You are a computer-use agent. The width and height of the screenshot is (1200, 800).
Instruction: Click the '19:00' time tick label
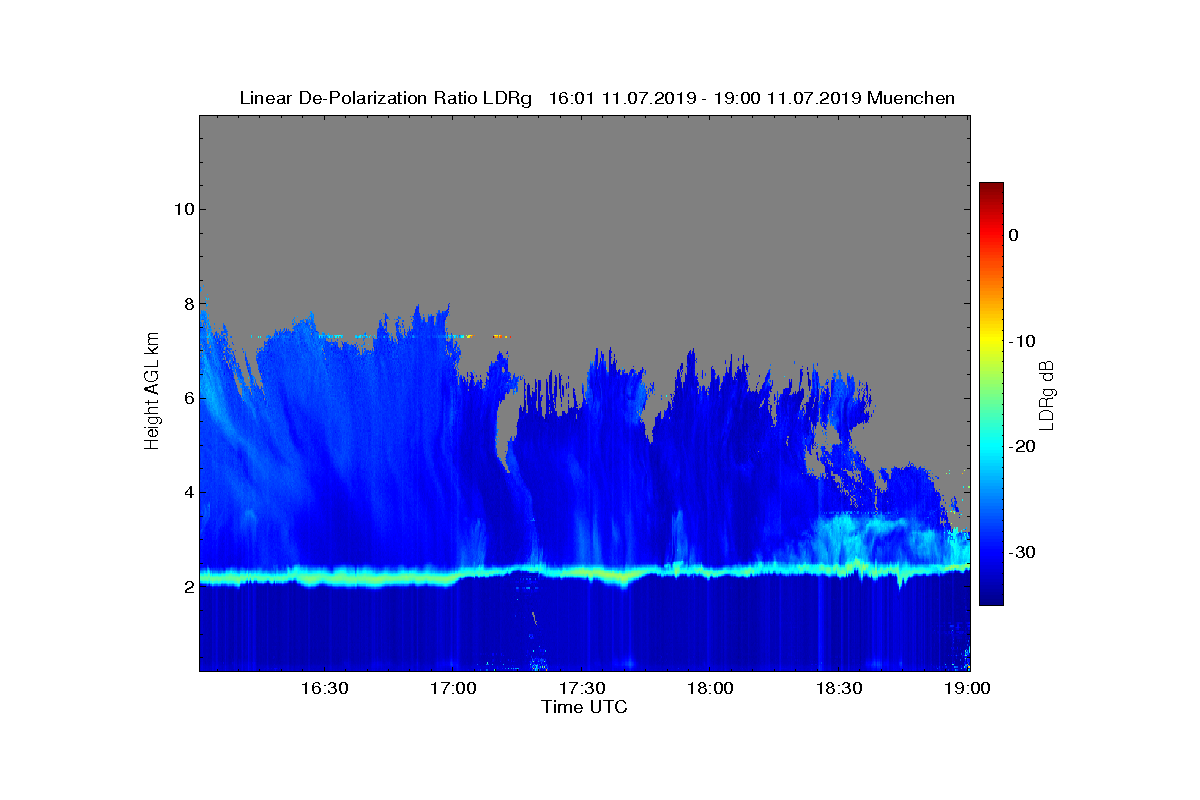[969, 688]
